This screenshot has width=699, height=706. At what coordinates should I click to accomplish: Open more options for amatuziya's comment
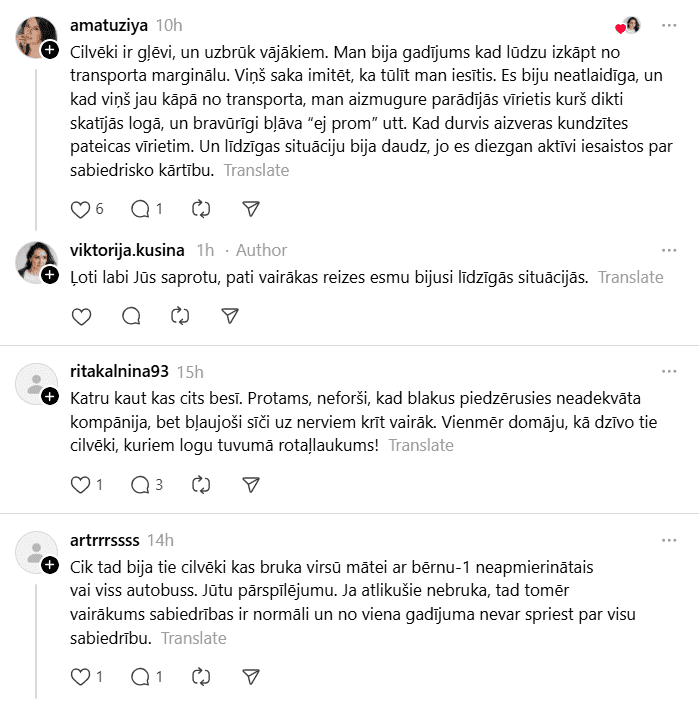pyautogui.click(x=669, y=25)
